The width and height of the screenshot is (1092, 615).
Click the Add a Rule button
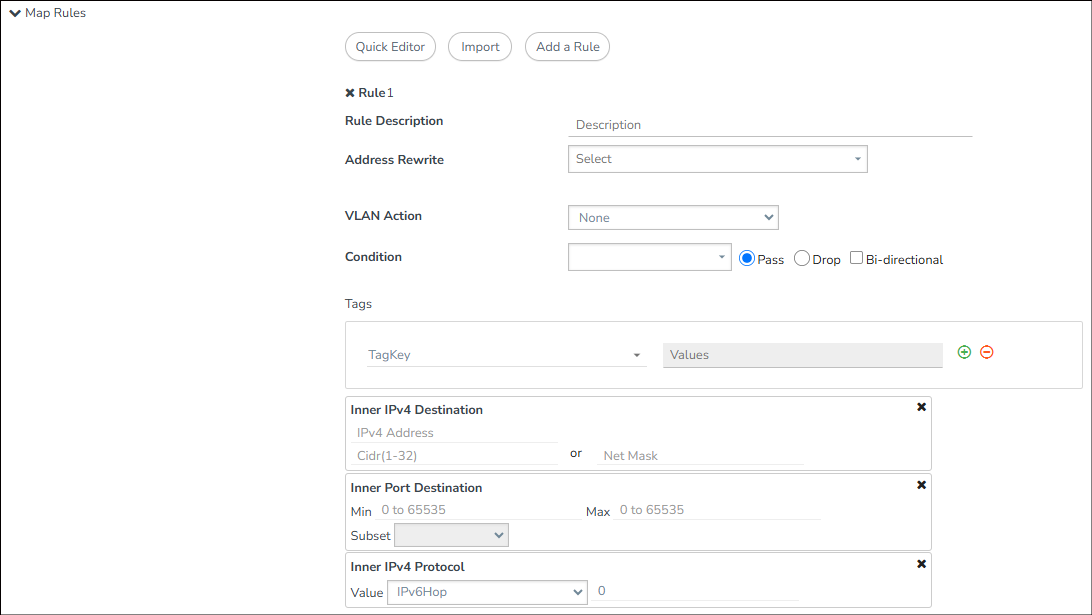click(x=567, y=47)
